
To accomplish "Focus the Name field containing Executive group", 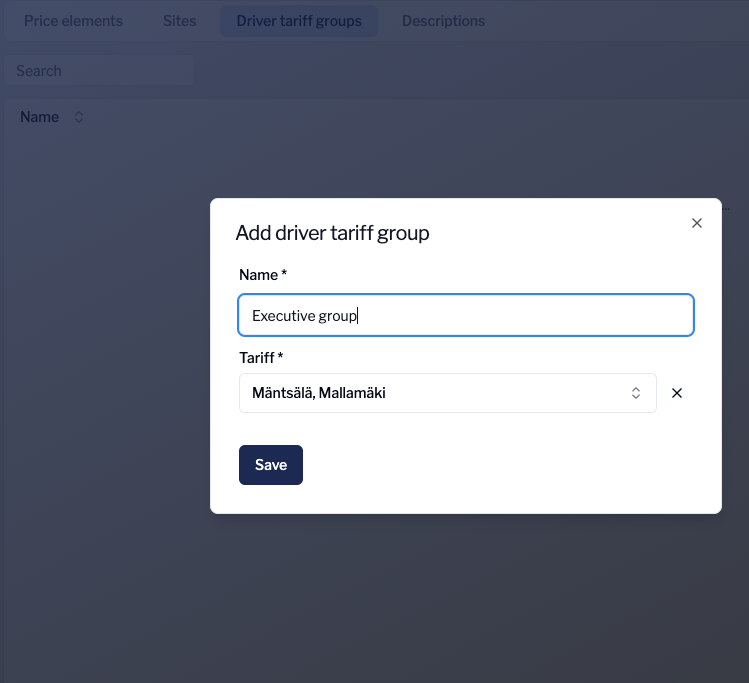I will [x=465, y=315].
